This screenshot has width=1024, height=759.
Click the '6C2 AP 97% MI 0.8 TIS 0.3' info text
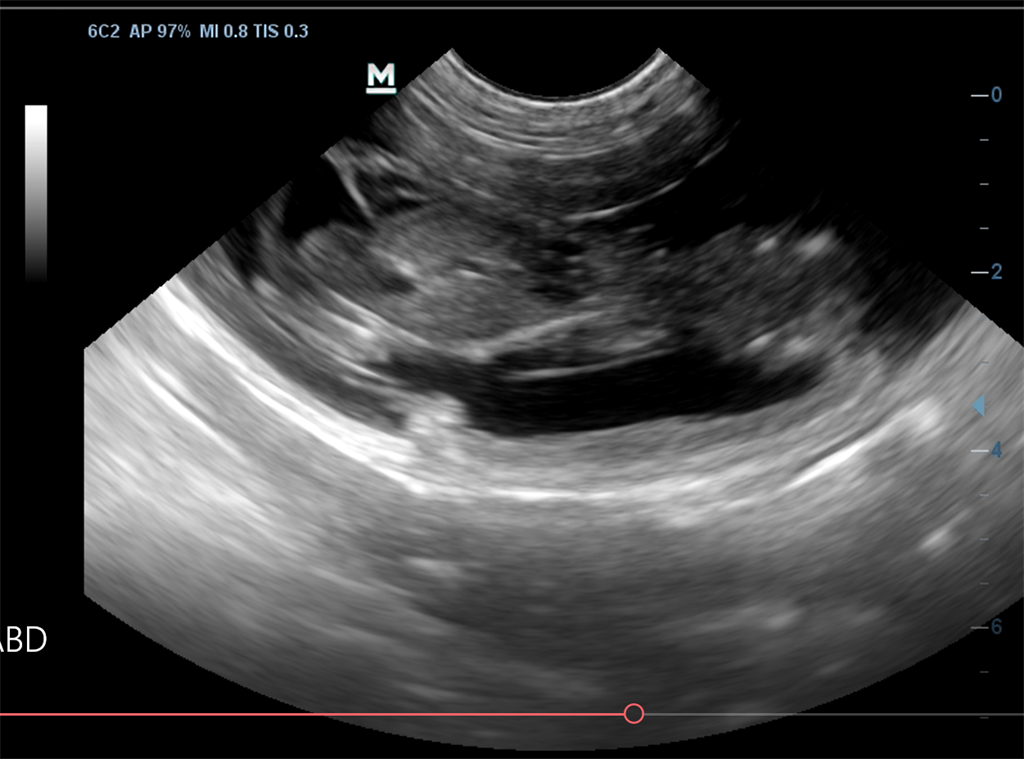pyautogui.click(x=198, y=31)
